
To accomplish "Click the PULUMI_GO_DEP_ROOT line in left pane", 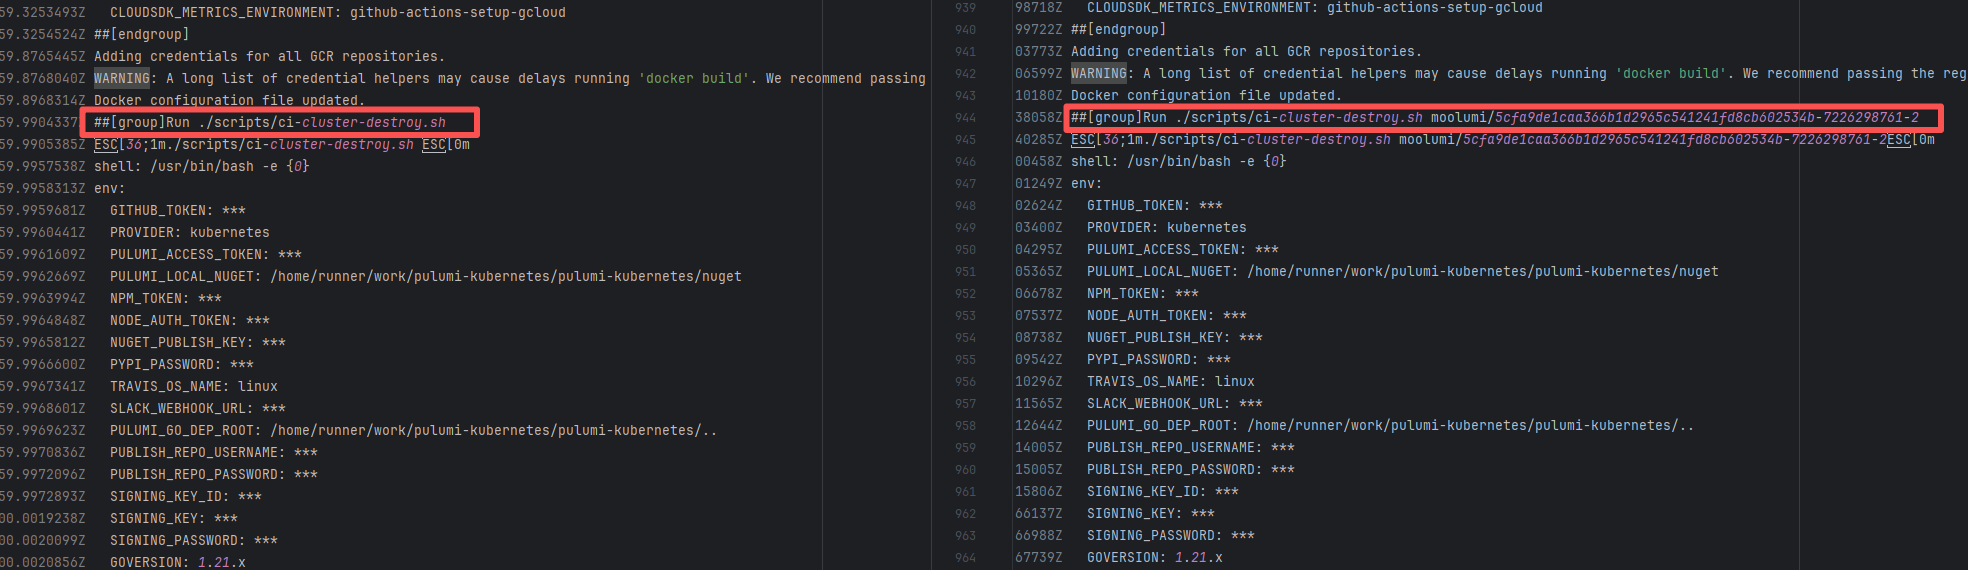I will click(x=413, y=431).
